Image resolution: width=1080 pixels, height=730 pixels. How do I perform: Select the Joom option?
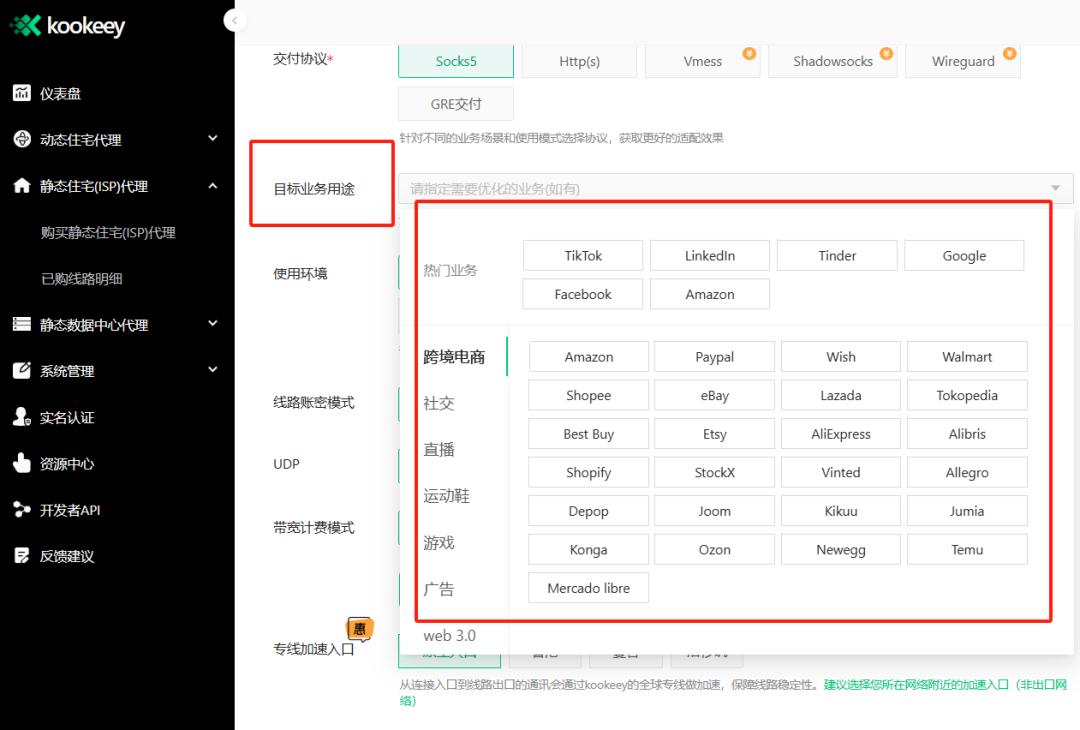[x=714, y=511]
